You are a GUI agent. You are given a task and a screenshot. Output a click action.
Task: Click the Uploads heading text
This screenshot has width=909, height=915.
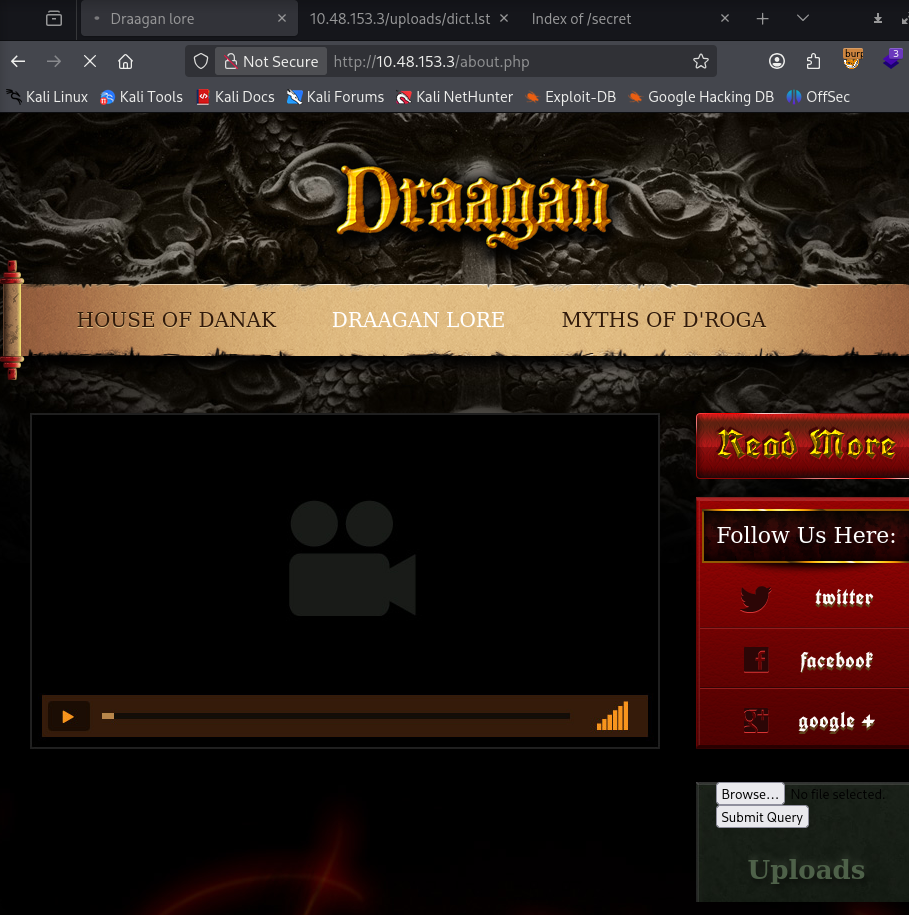tap(806, 869)
